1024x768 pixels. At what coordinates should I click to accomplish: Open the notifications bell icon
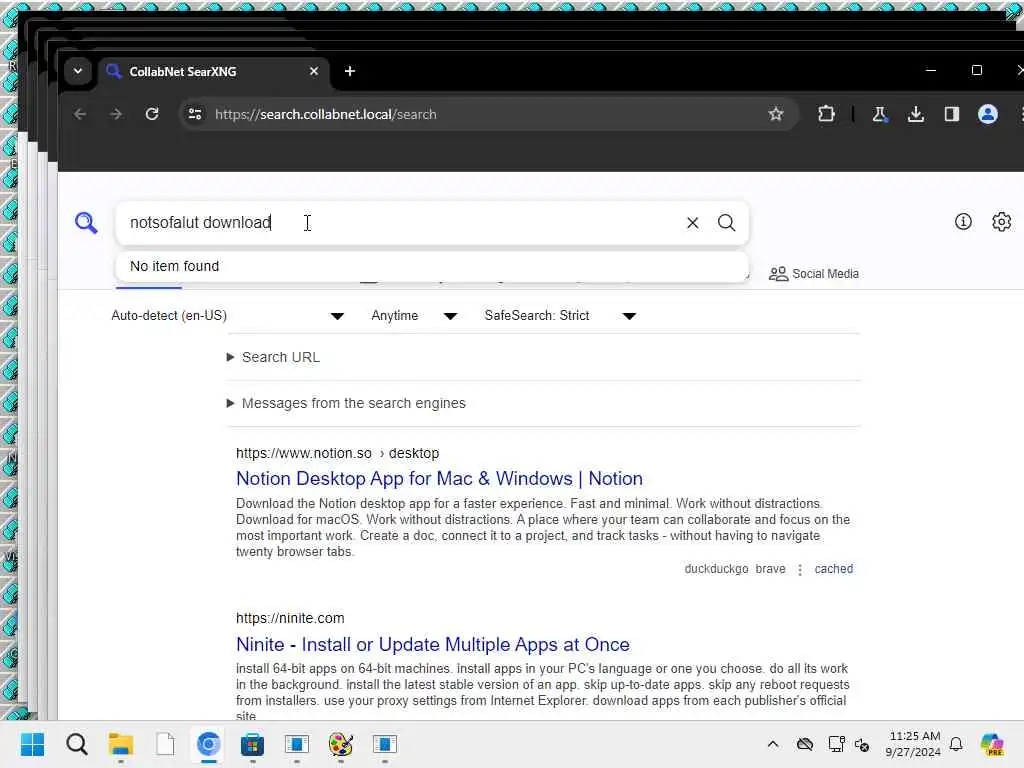coord(956,744)
